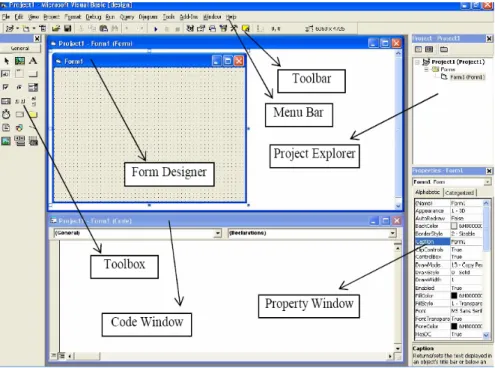Switch to the Categorized properties tab
Screen dimensions: 495x368
pos(460,193)
